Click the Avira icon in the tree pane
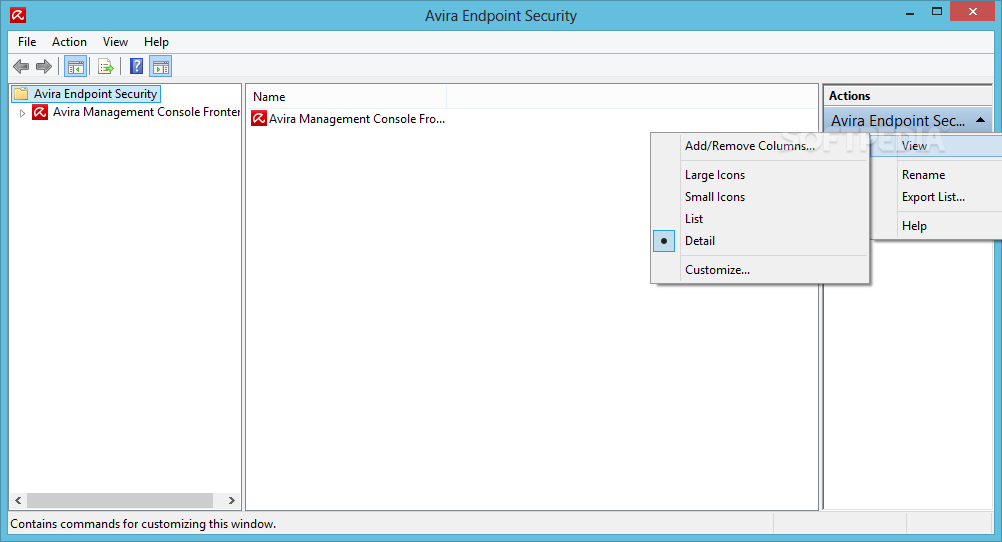 coord(40,112)
